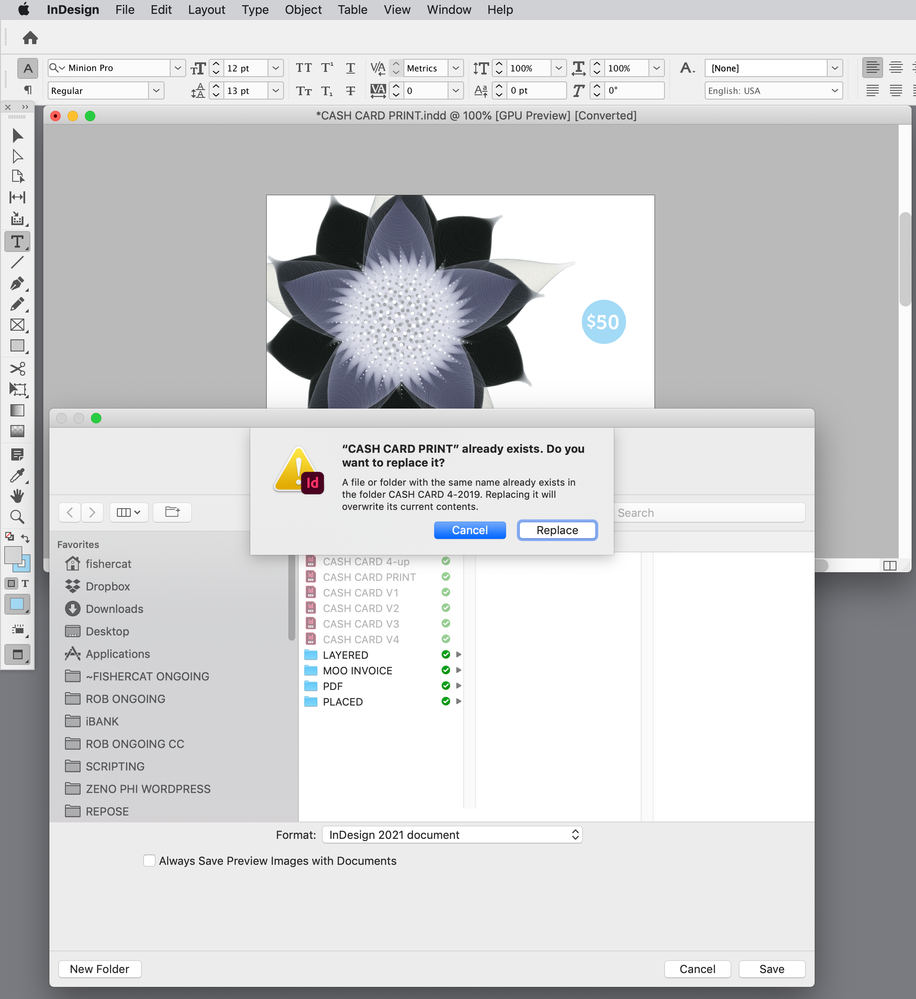Toggle Superscript formatting
916x999 pixels.
pyautogui.click(x=327, y=68)
